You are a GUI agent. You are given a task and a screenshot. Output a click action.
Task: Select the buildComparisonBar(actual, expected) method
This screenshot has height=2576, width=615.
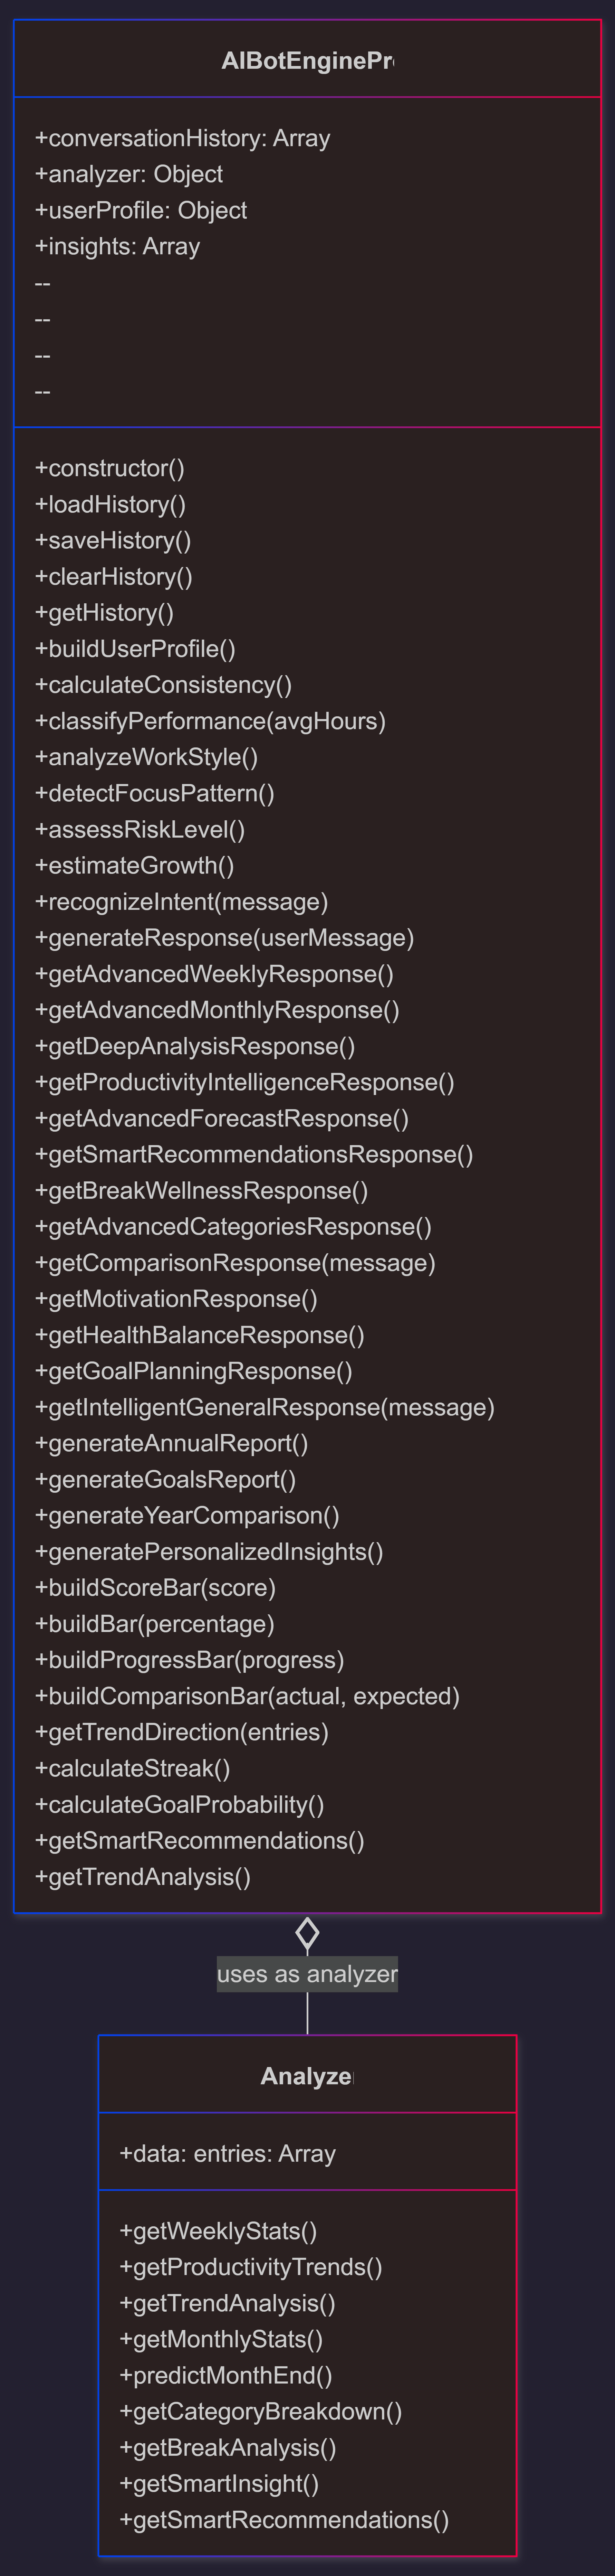point(247,1696)
